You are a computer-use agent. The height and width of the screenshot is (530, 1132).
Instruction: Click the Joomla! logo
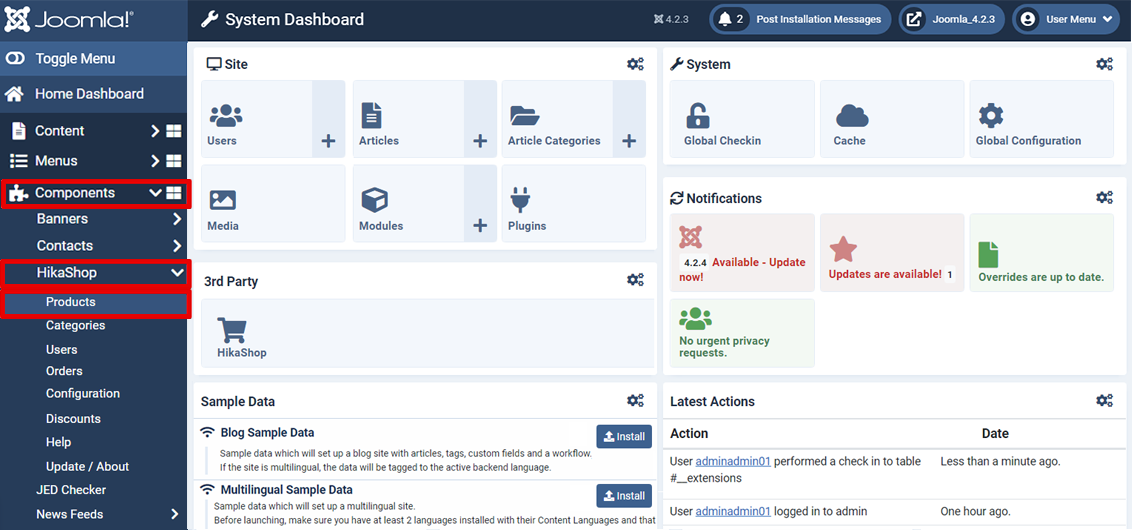pos(69,19)
